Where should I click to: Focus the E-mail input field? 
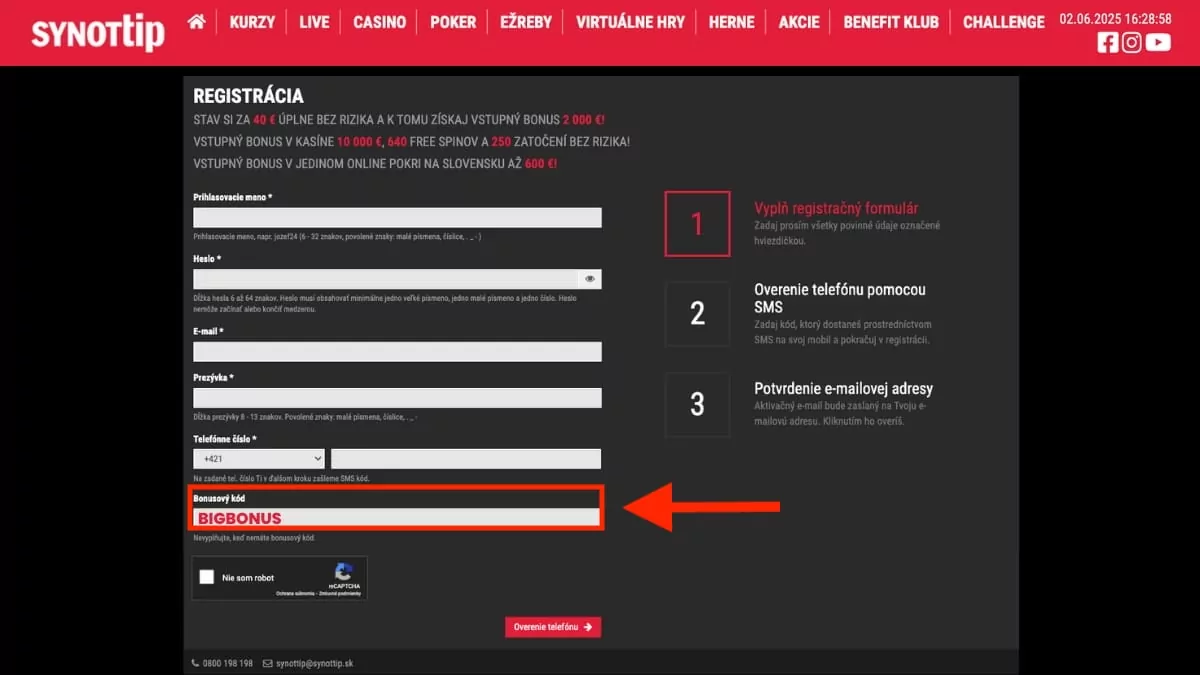point(397,351)
